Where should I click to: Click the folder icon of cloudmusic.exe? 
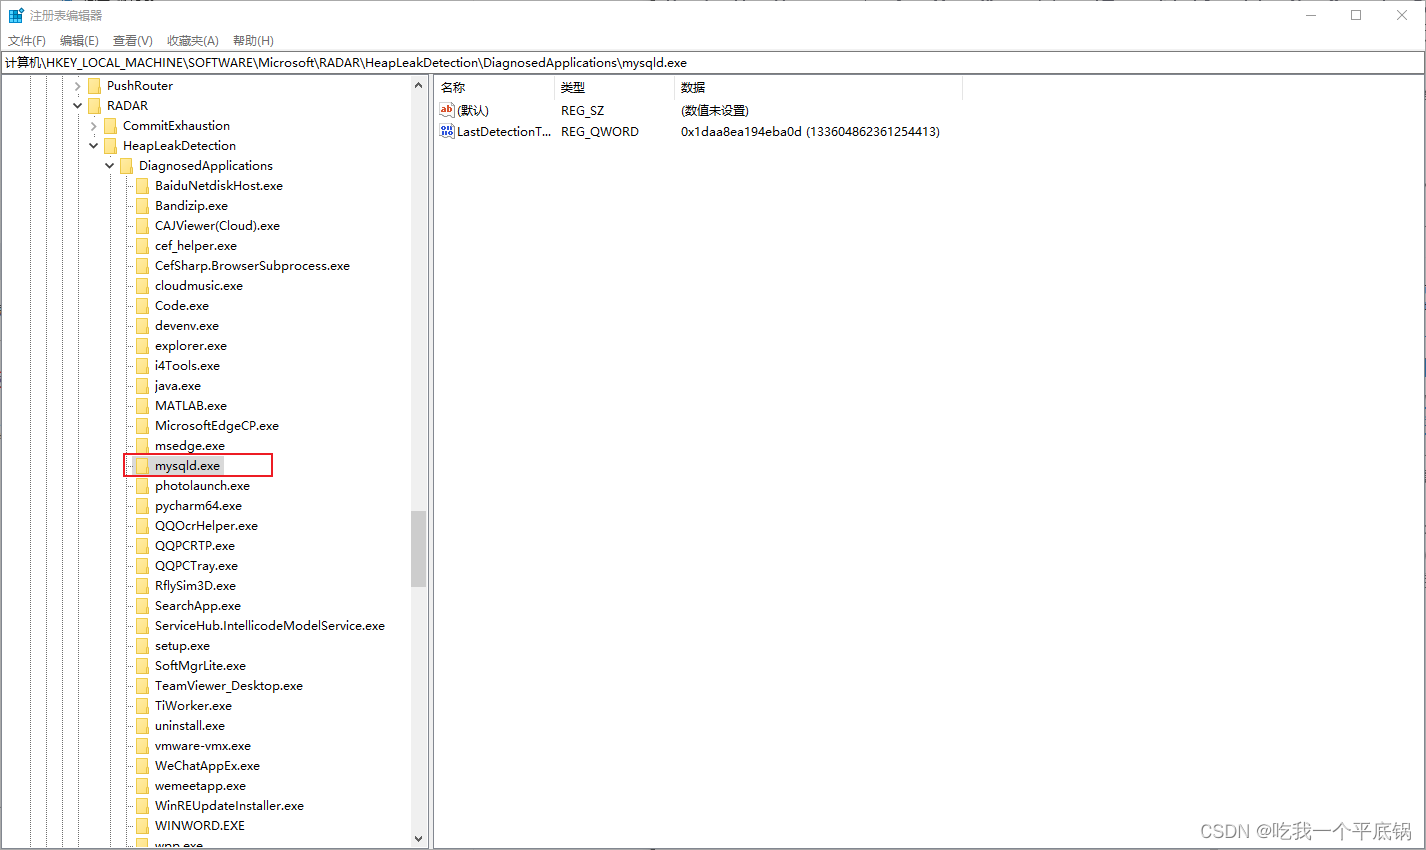(143, 286)
